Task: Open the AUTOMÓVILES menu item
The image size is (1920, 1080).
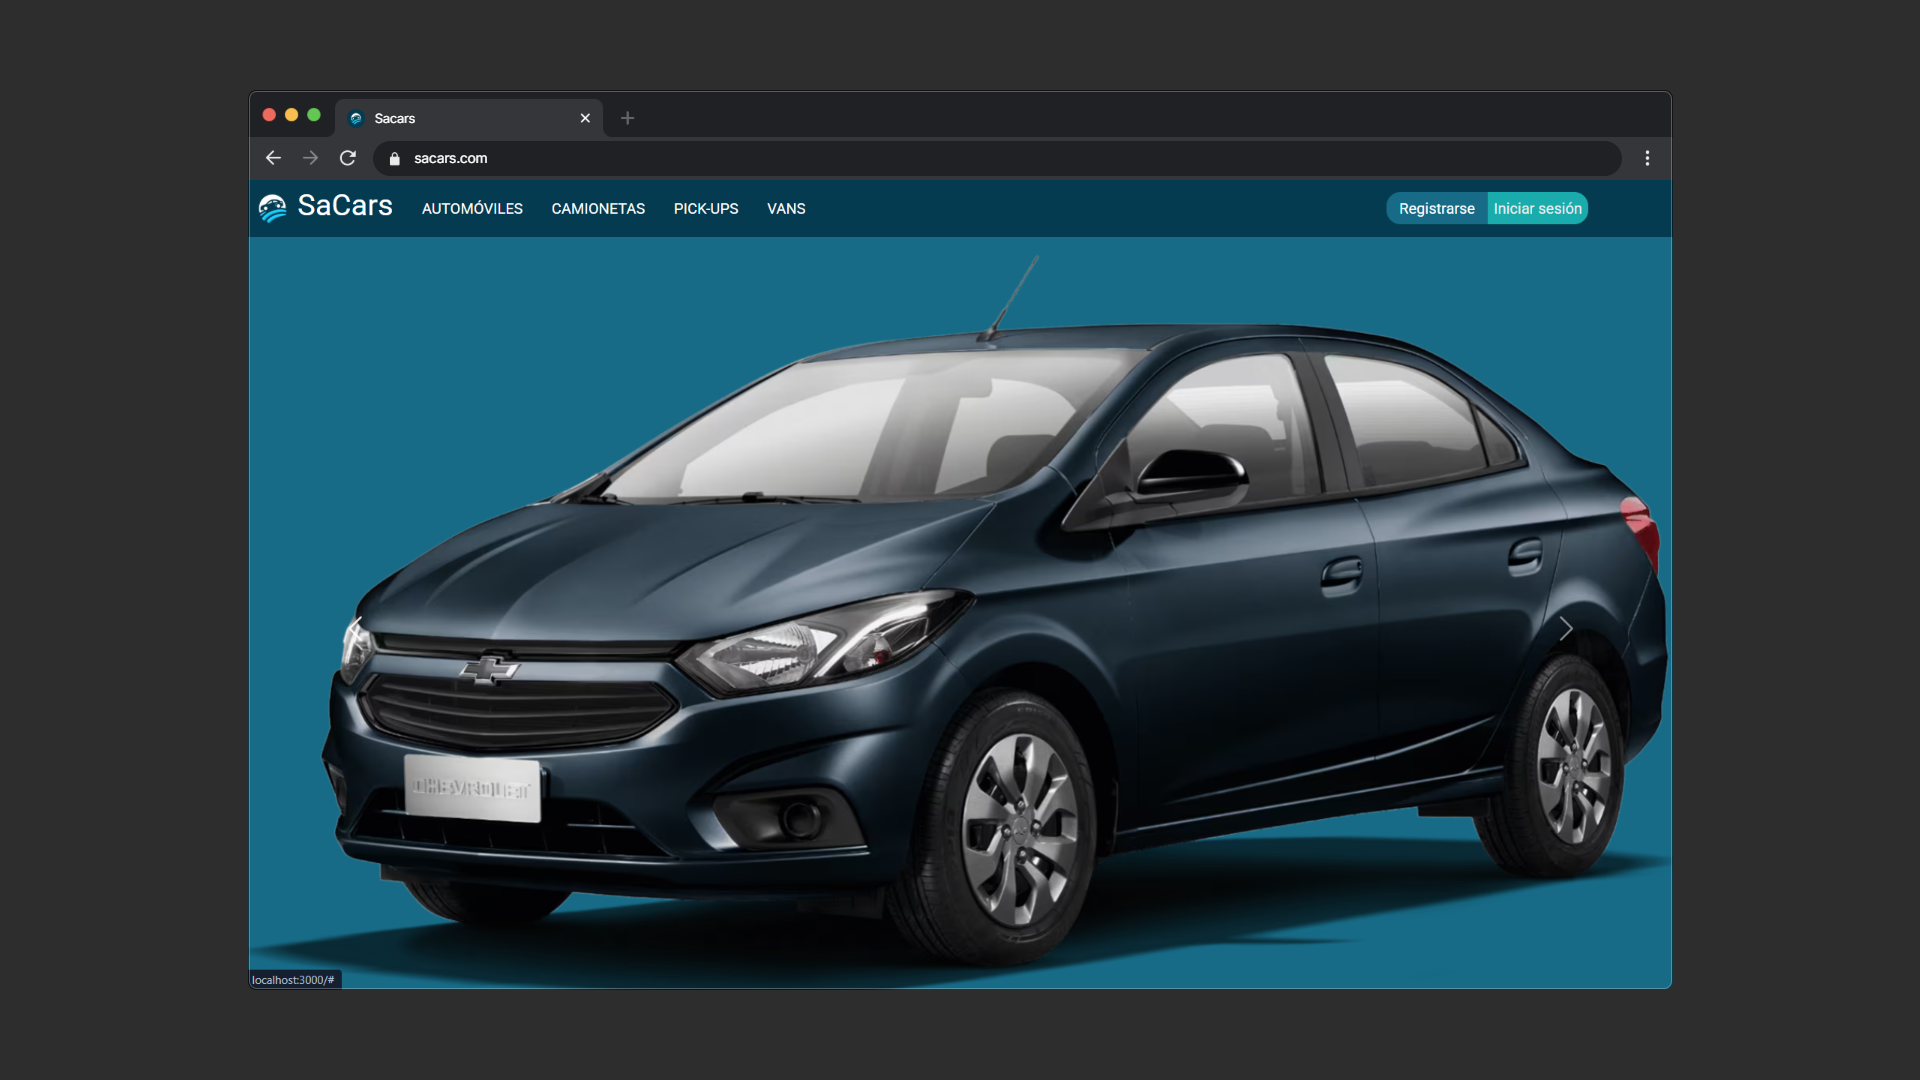Action: (472, 209)
